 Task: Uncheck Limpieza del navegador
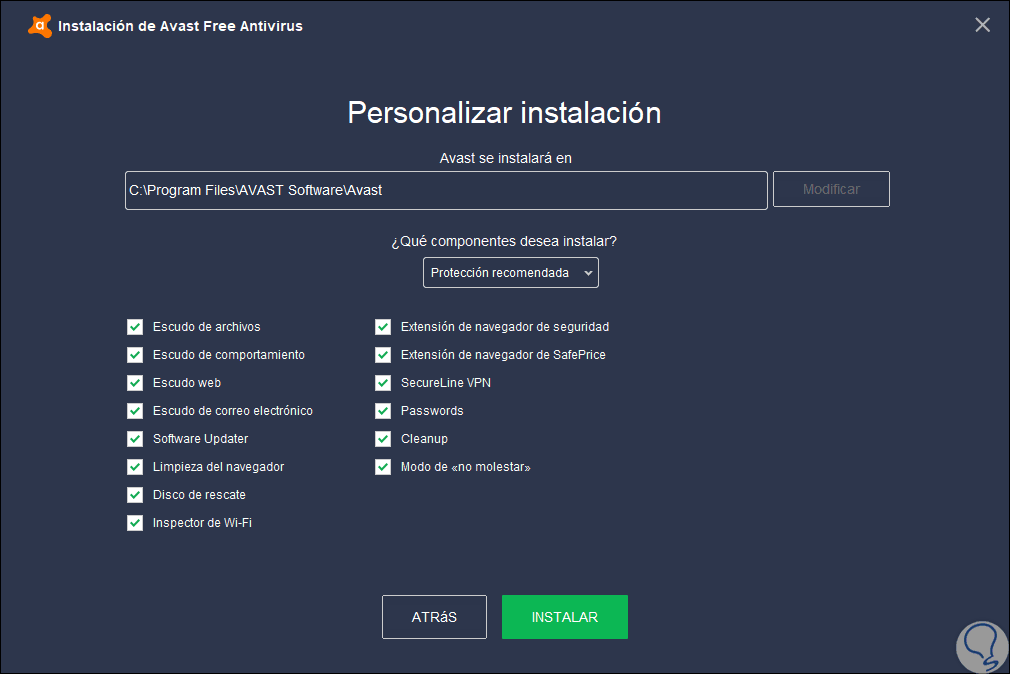pyautogui.click(x=135, y=467)
